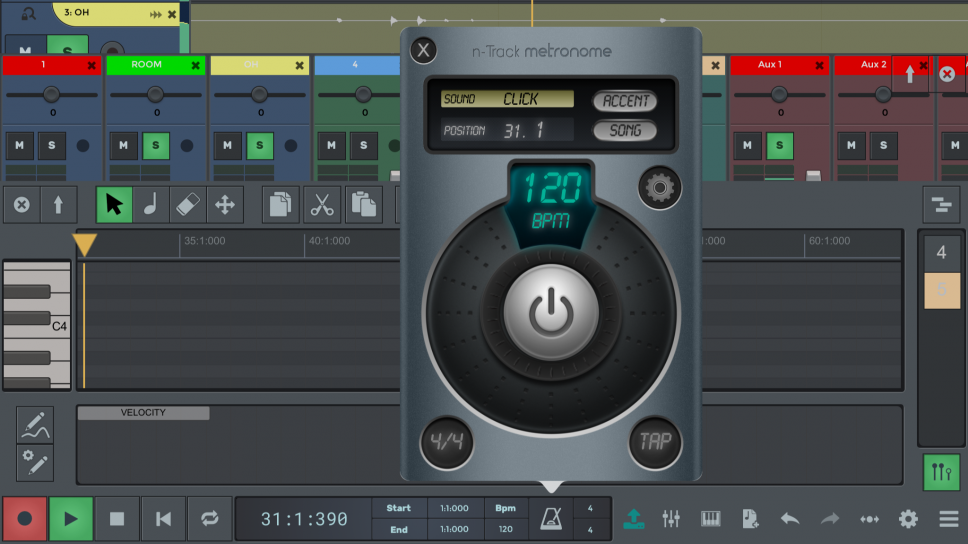The image size is (968, 544).
Task: Select the VELOCITY controller lane label
Action: click(x=143, y=412)
